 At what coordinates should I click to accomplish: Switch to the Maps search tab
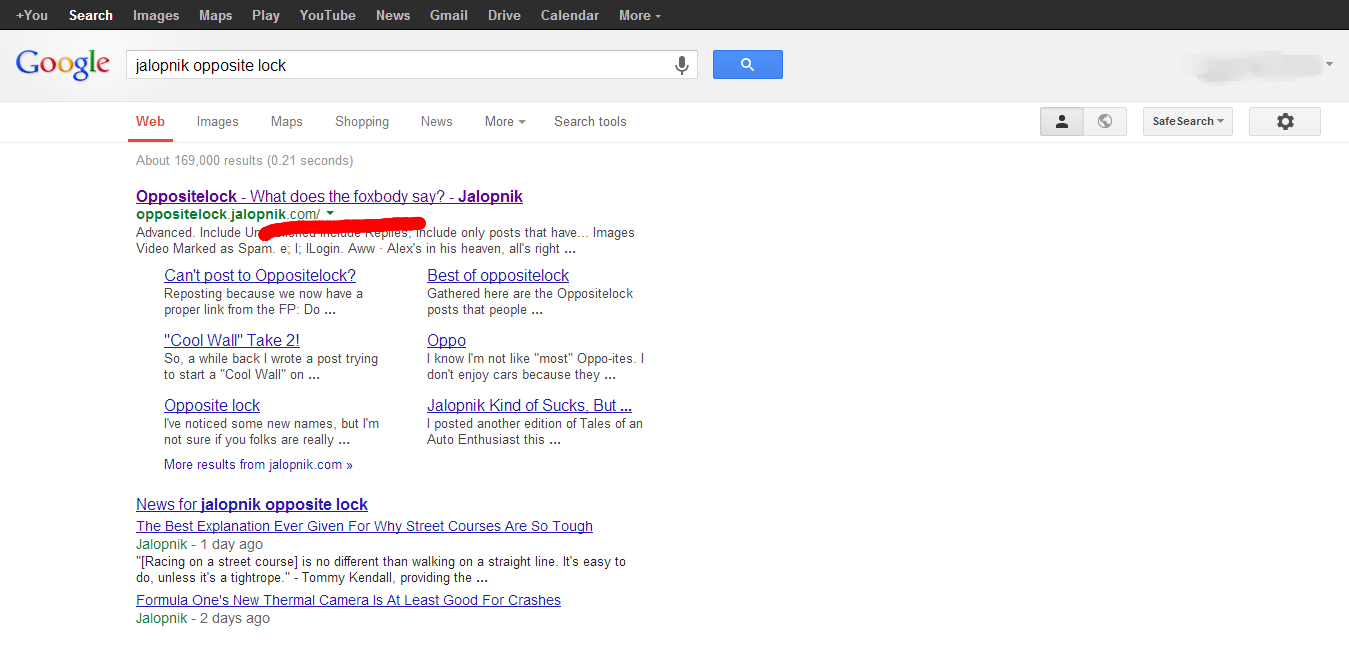click(x=286, y=122)
